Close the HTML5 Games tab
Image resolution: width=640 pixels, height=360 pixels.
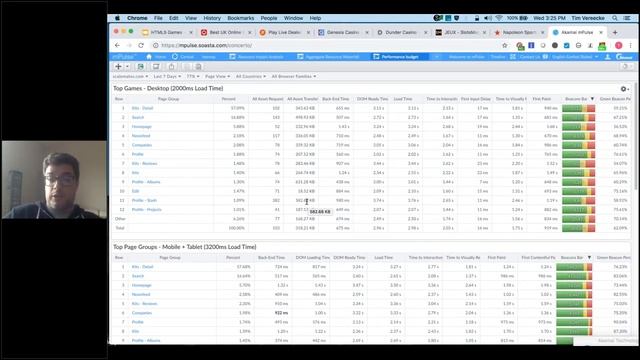click(x=191, y=32)
